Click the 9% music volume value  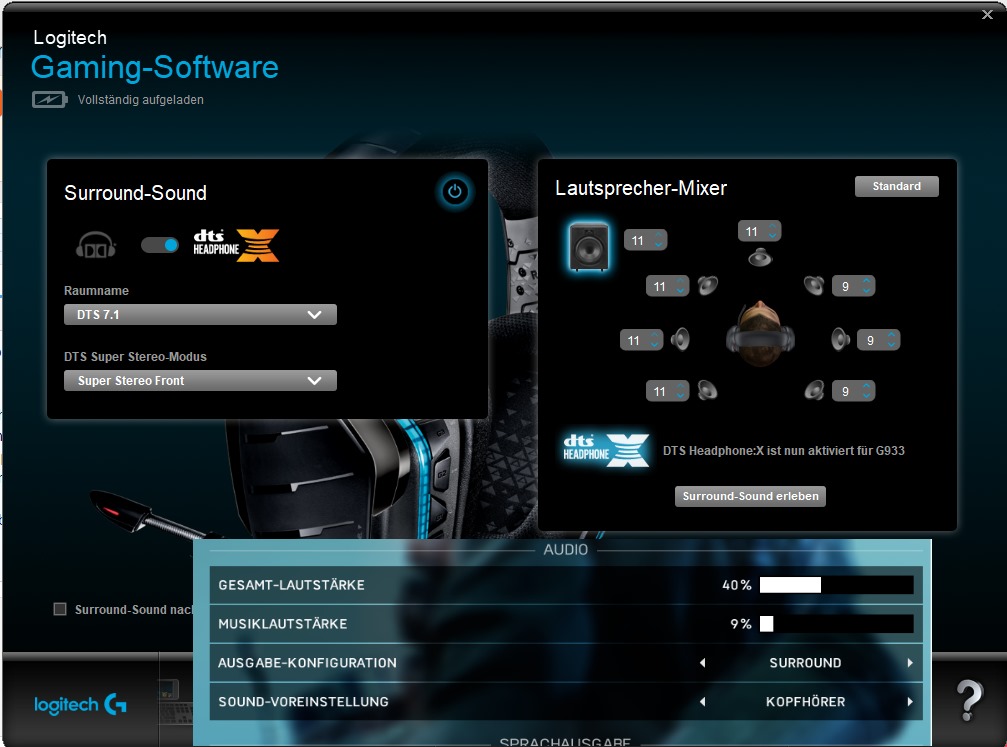[740, 624]
